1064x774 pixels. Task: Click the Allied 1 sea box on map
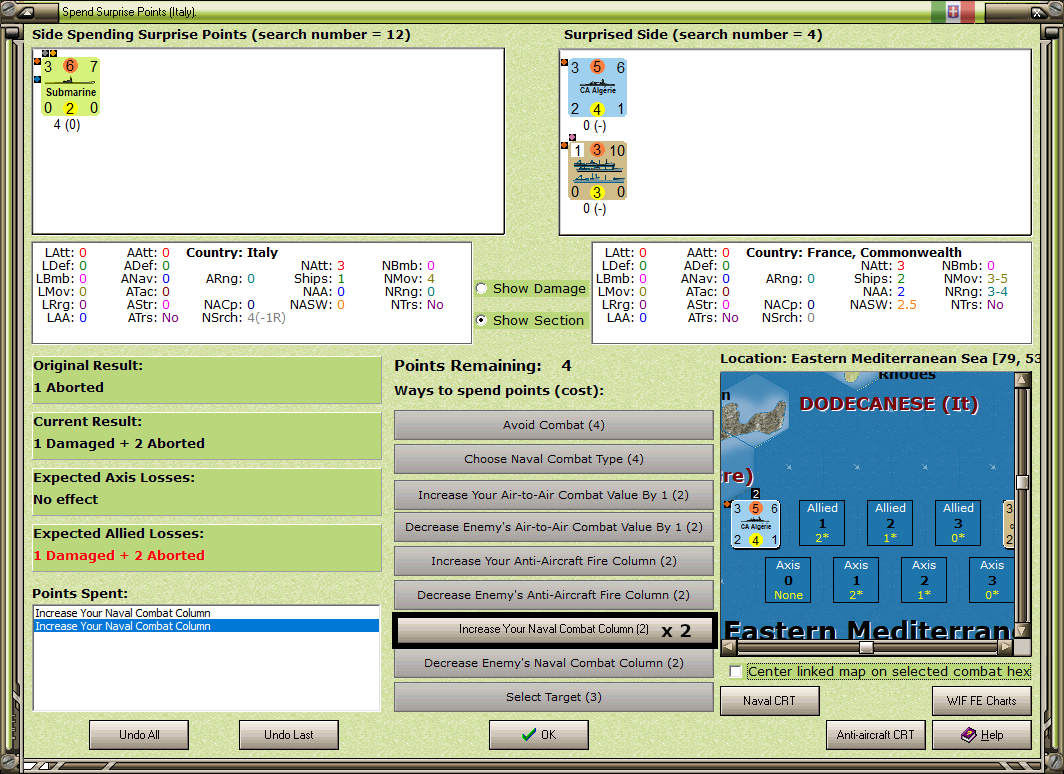pos(822,523)
